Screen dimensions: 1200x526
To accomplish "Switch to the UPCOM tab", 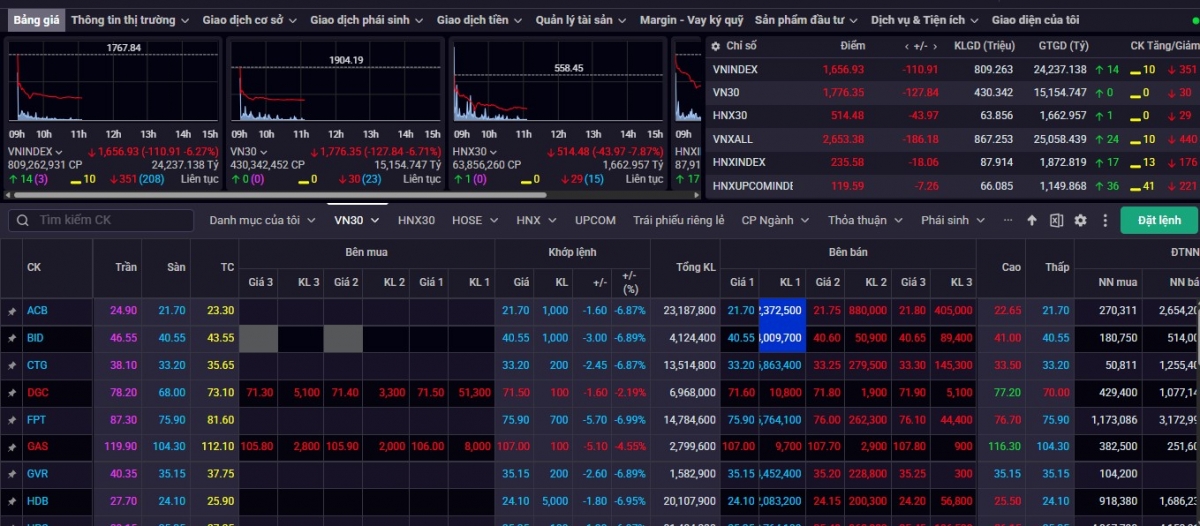I will 595,220.
